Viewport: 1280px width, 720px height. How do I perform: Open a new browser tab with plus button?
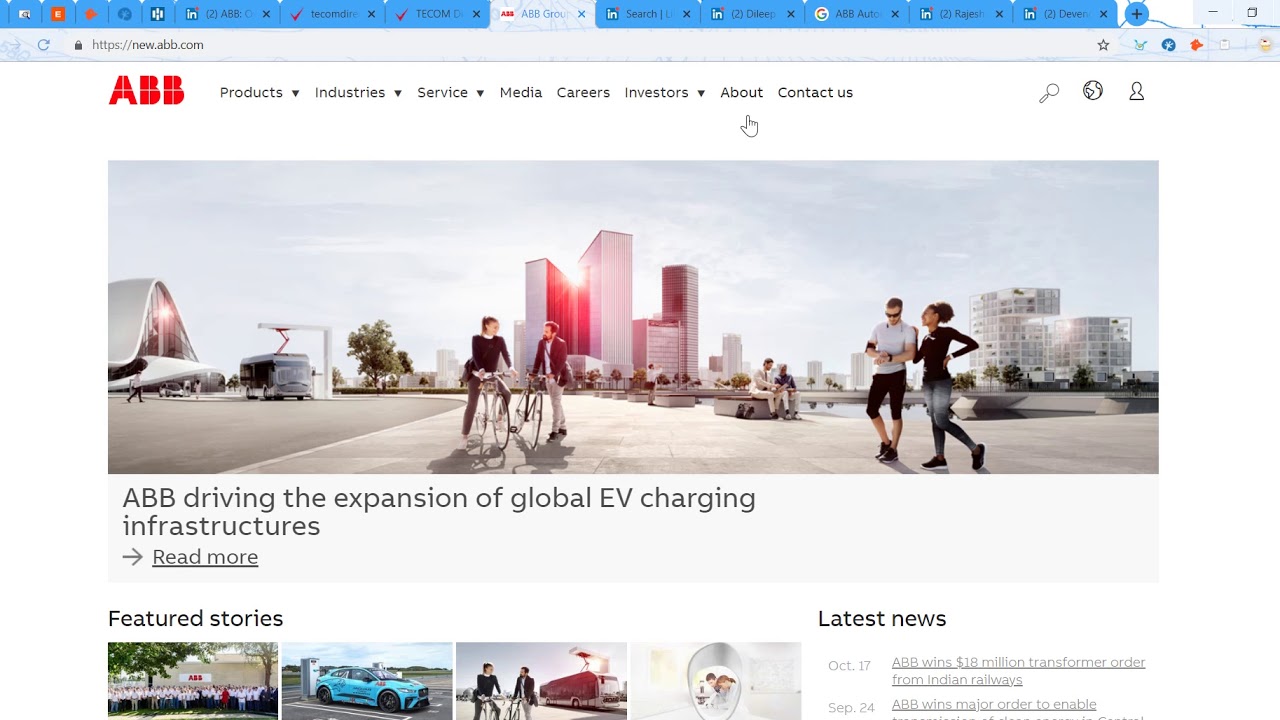pyautogui.click(x=1136, y=14)
